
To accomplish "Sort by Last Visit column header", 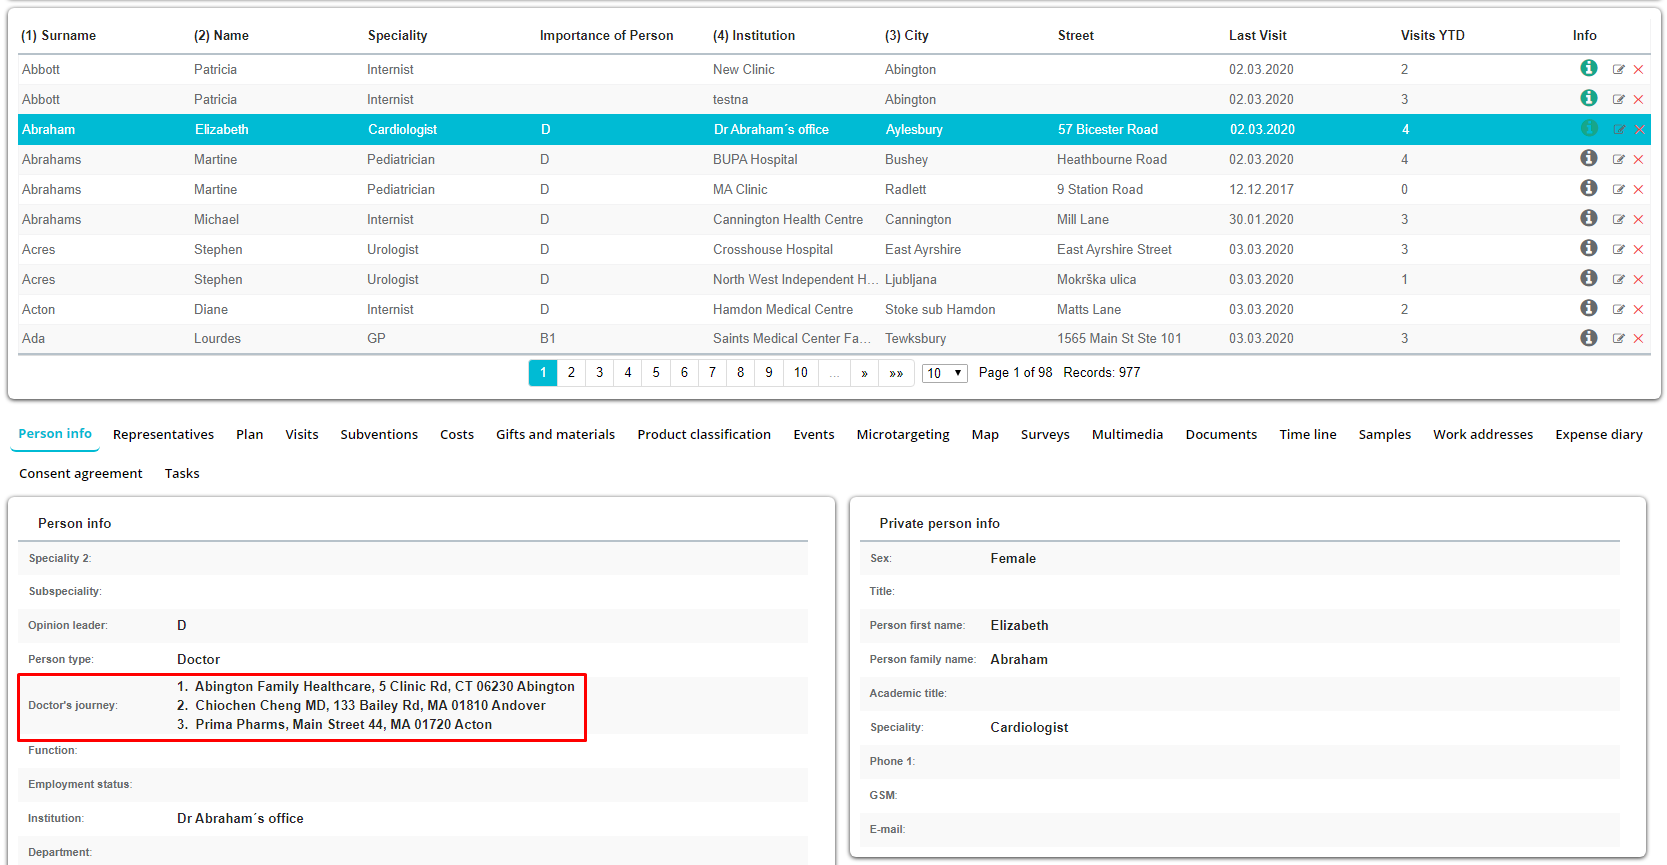I will 1257,35.
